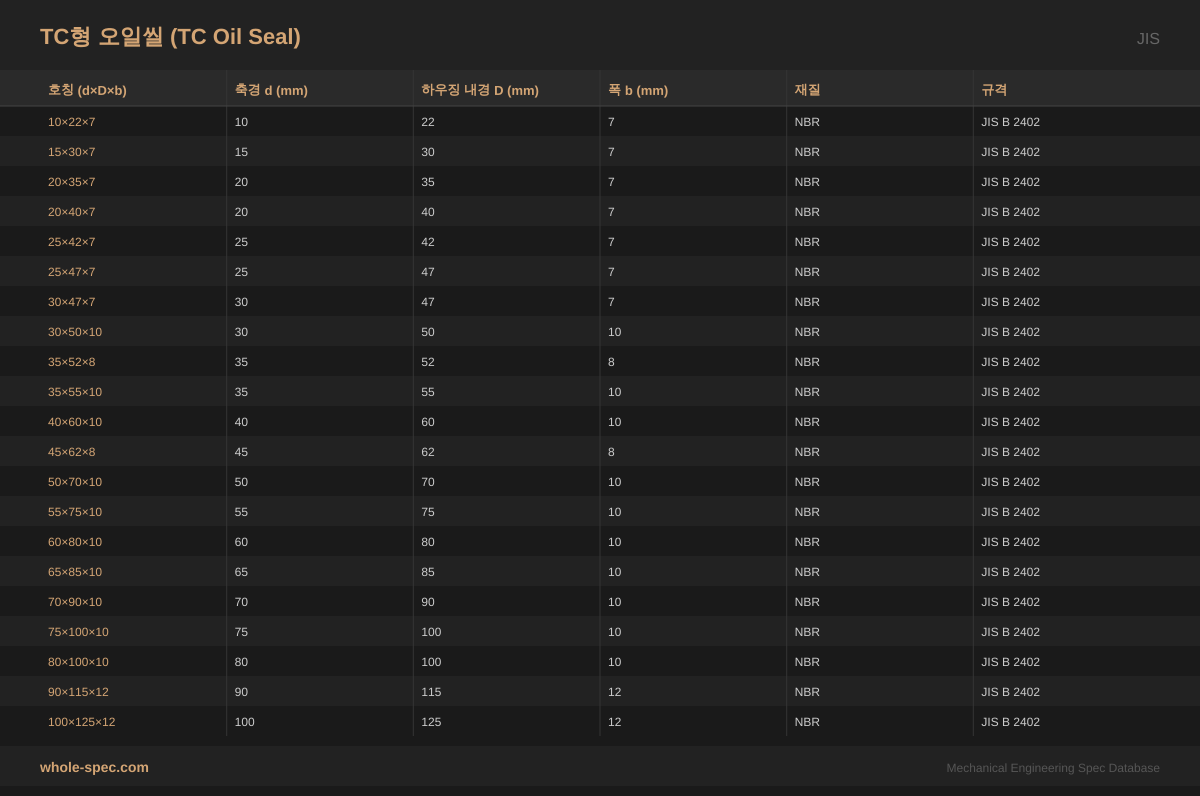Click NBR material in the 50×70×10 row
1200x796 pixels.
click(807, 482)
